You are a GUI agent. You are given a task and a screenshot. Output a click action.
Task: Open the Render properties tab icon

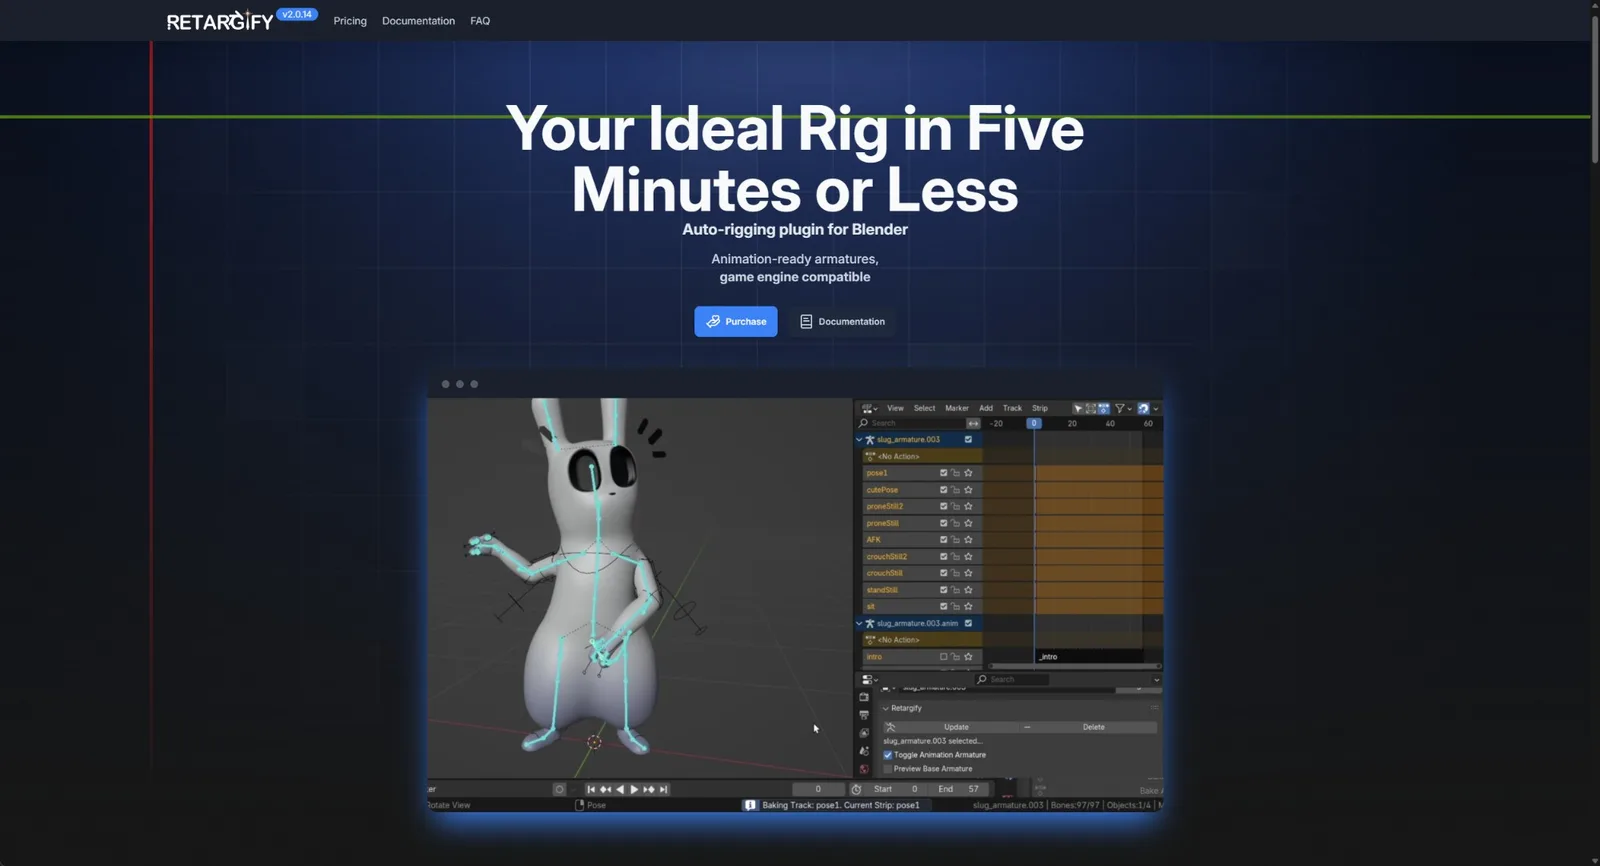pos(864,697)
